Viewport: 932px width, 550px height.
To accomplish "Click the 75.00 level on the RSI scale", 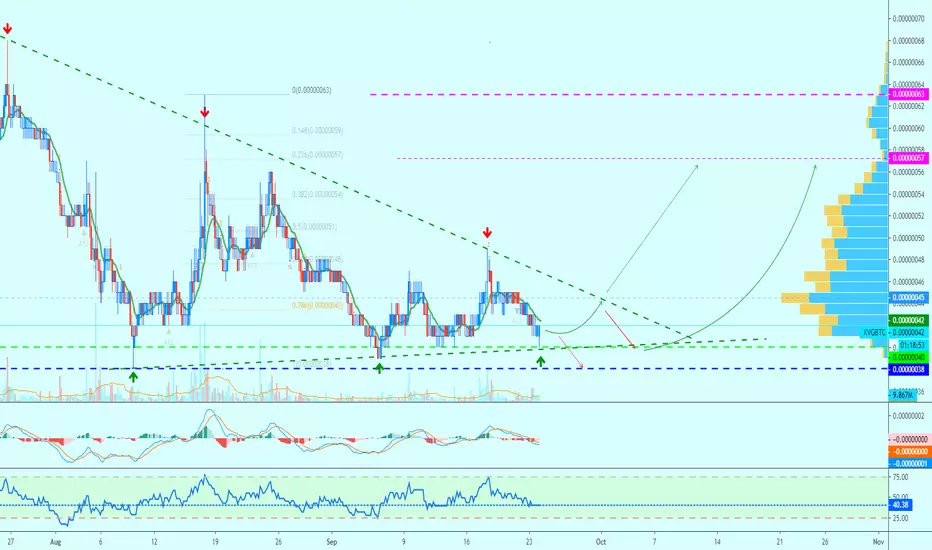I will pos(900,477).
